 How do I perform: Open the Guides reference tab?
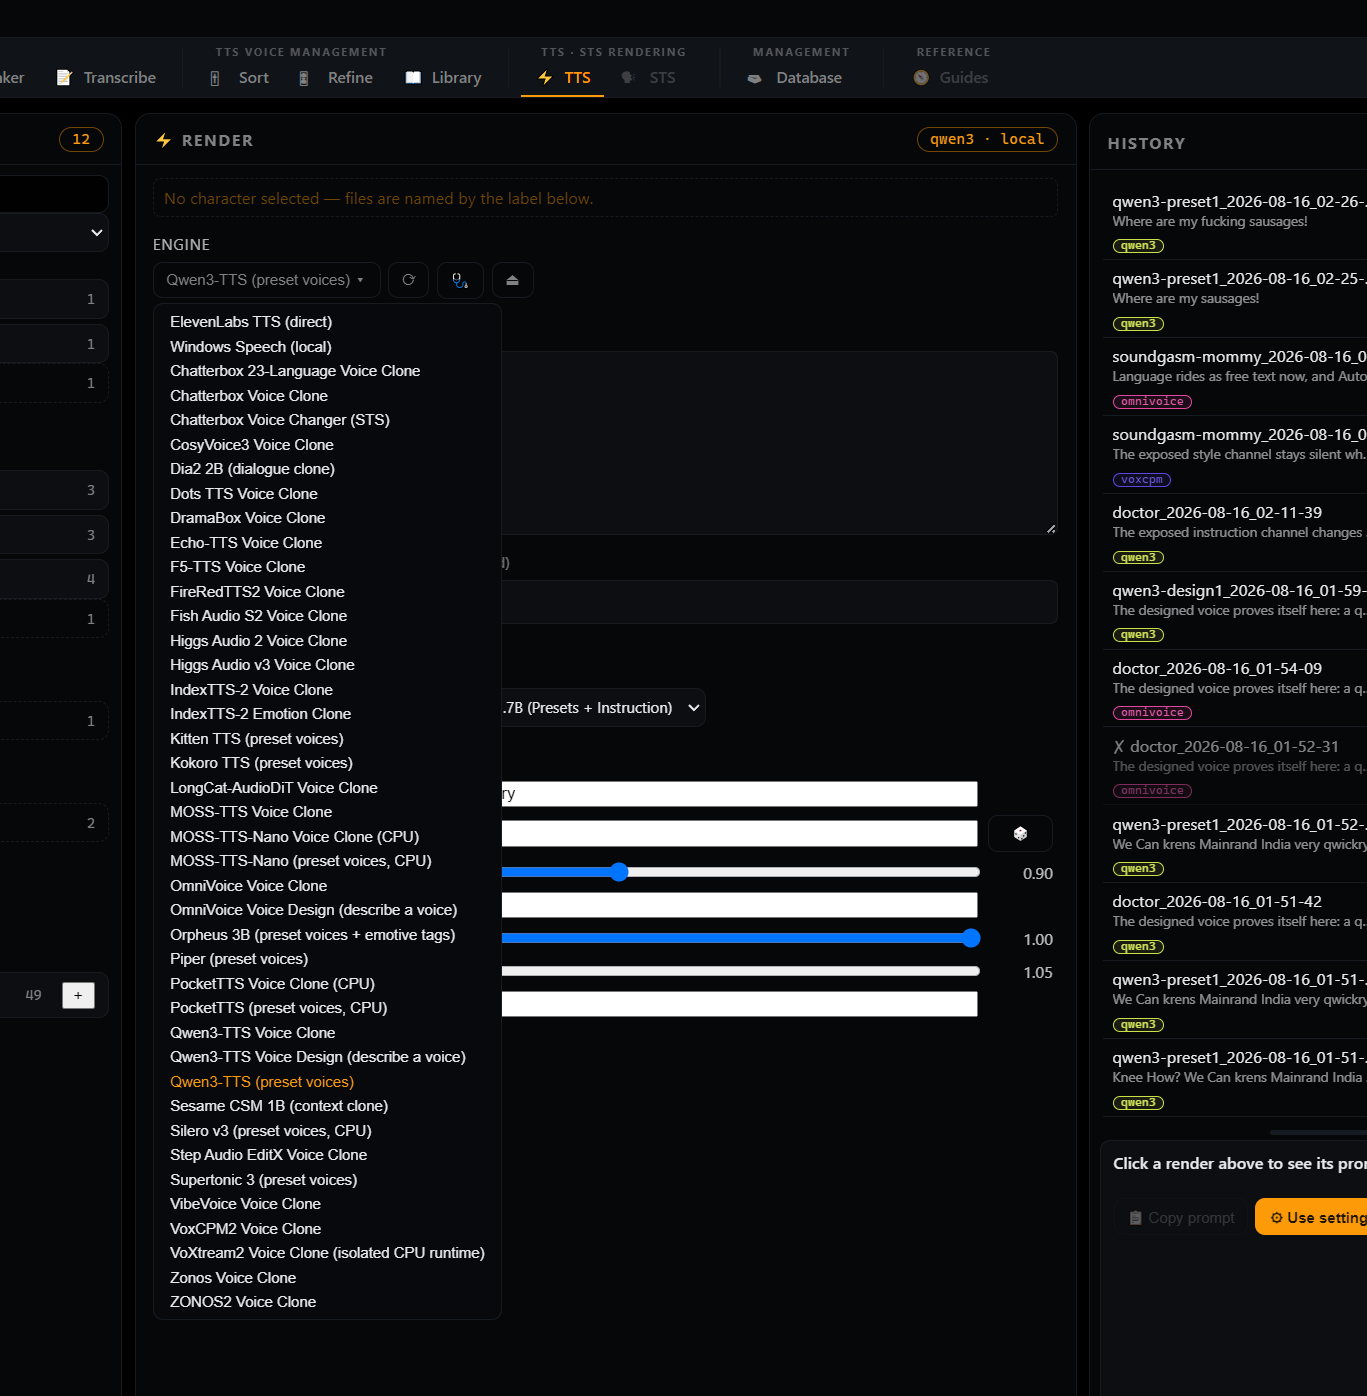951,78
